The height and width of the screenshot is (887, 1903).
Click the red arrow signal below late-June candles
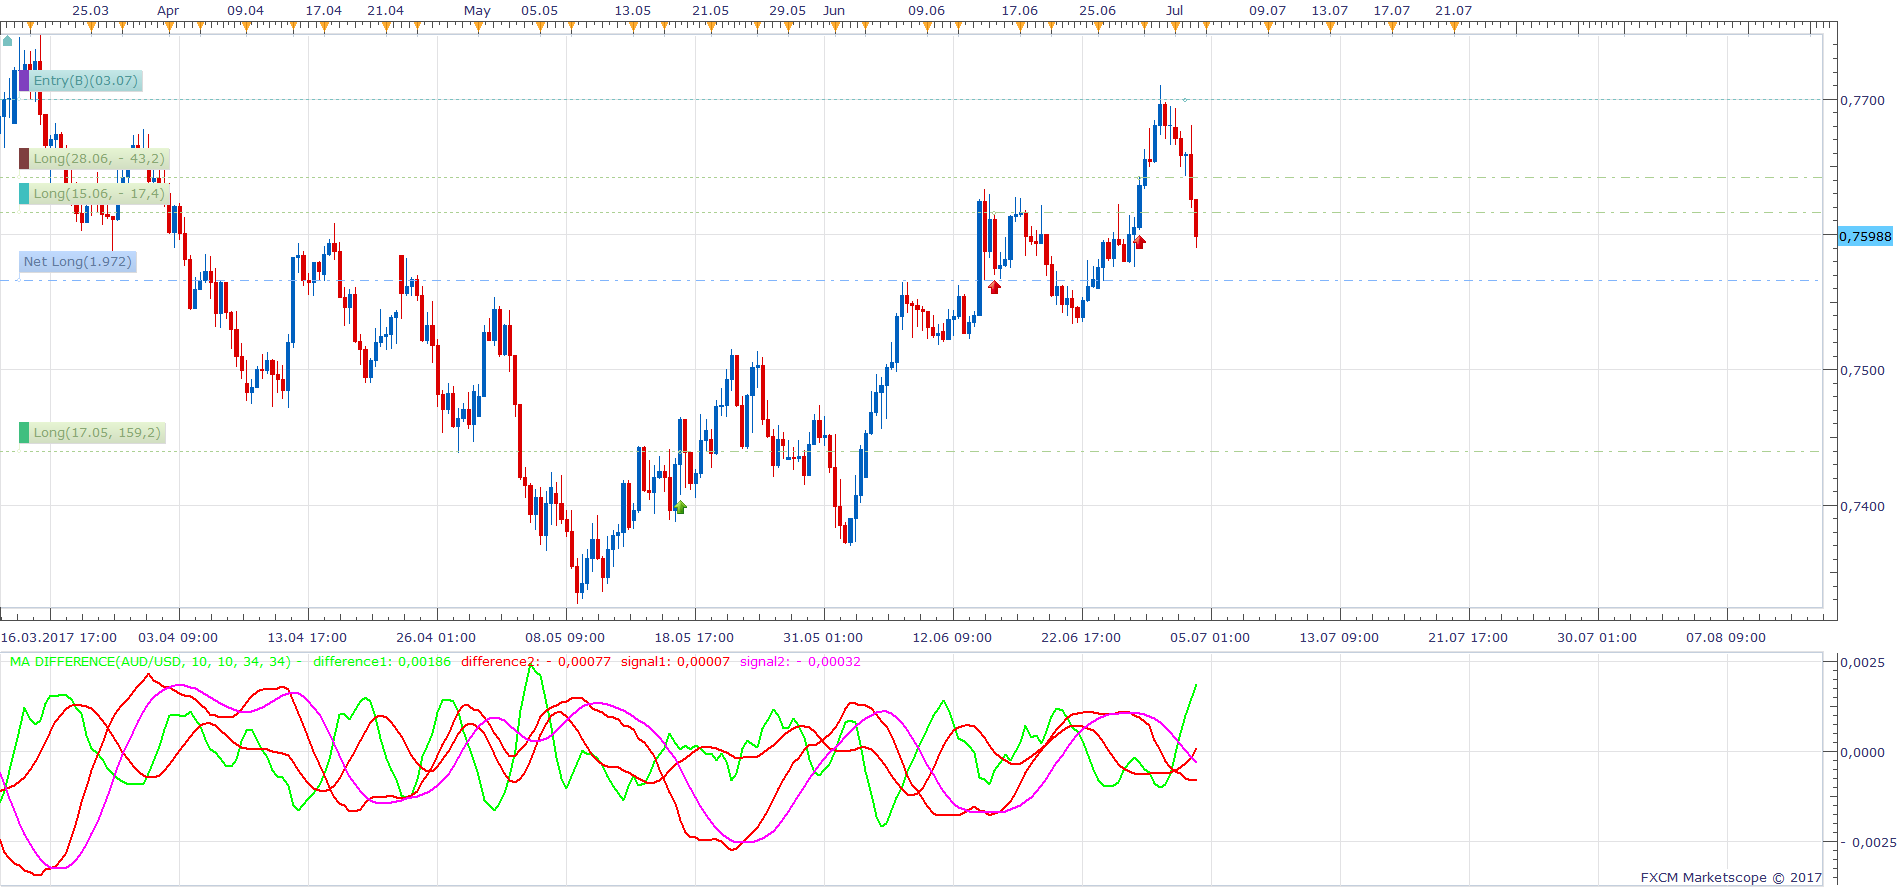pos(1139,241)
